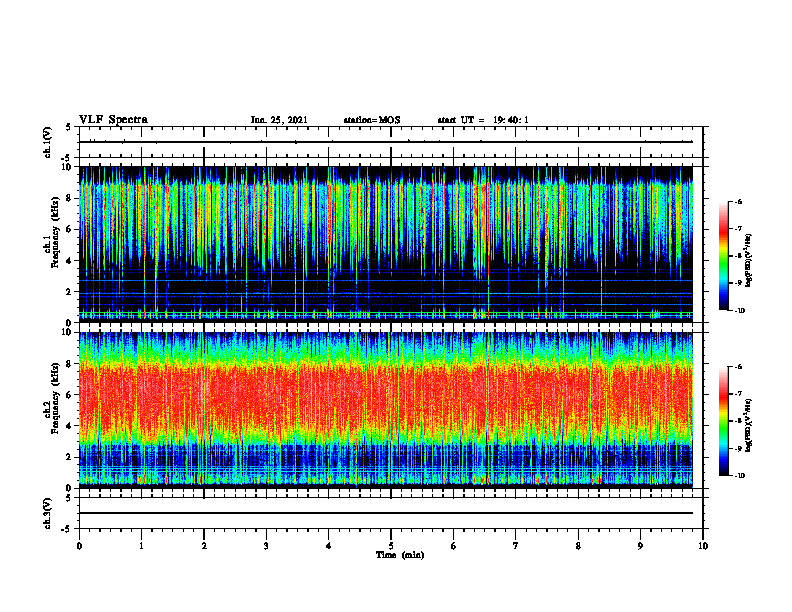Click the time axis tick label "9"
Screen dimensions: 792x612
tap(640, 546)
